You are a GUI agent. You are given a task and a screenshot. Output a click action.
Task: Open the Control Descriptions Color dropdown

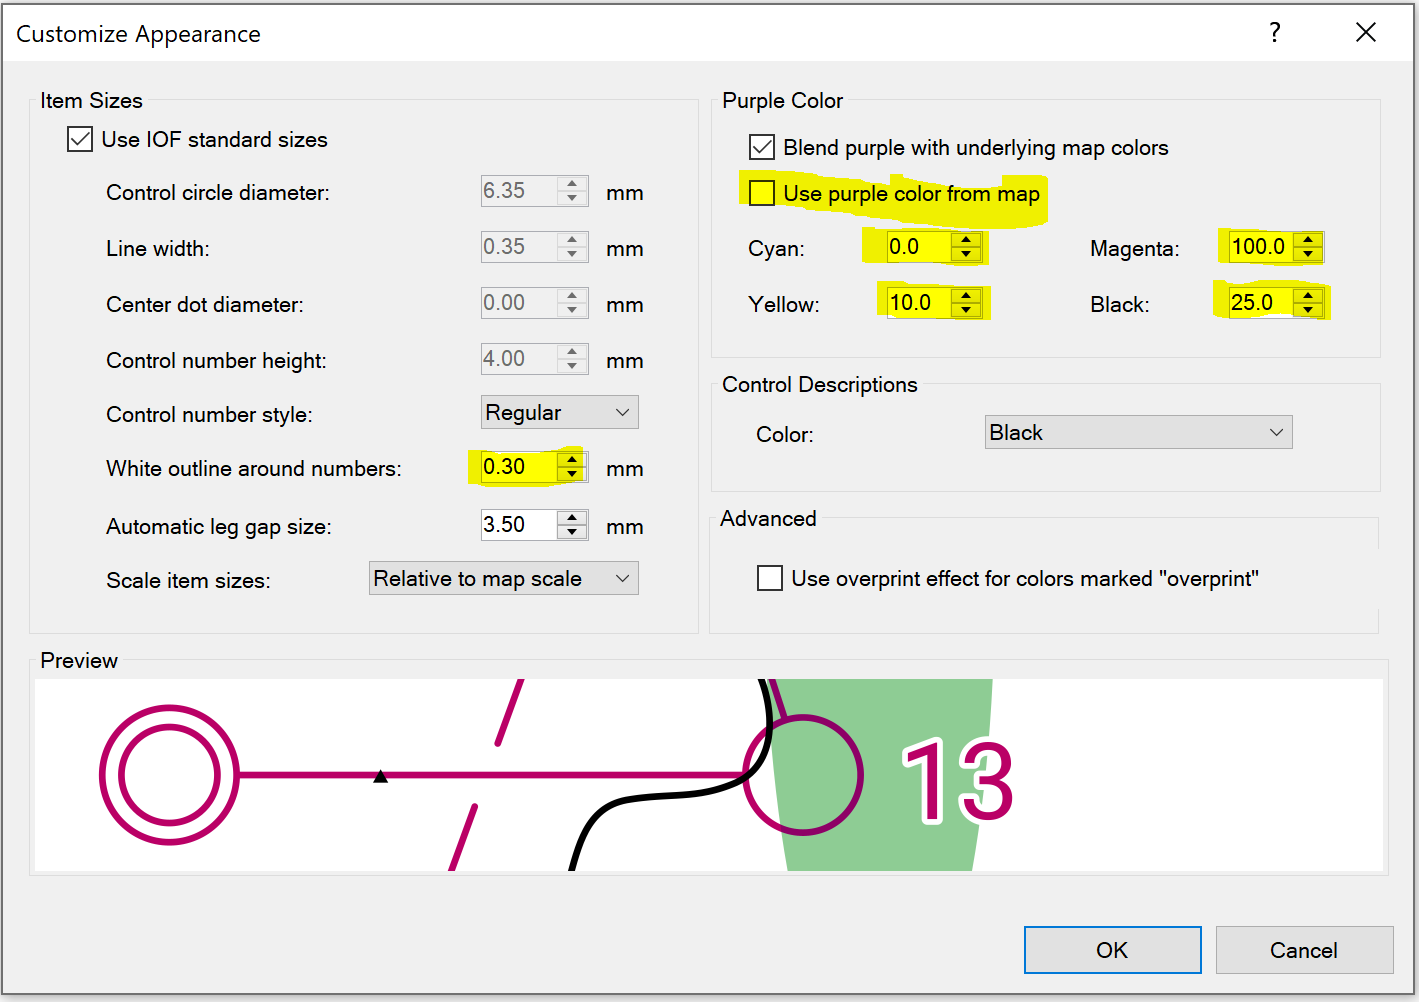click(x=1138, y=433)
